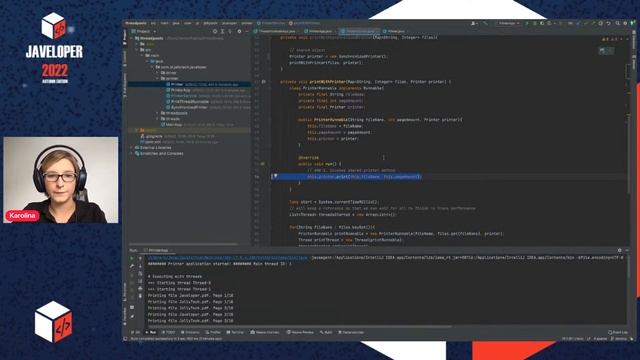640x360 pixels.
Task: Collapse the printer package
Action: [x=157, y=78]
